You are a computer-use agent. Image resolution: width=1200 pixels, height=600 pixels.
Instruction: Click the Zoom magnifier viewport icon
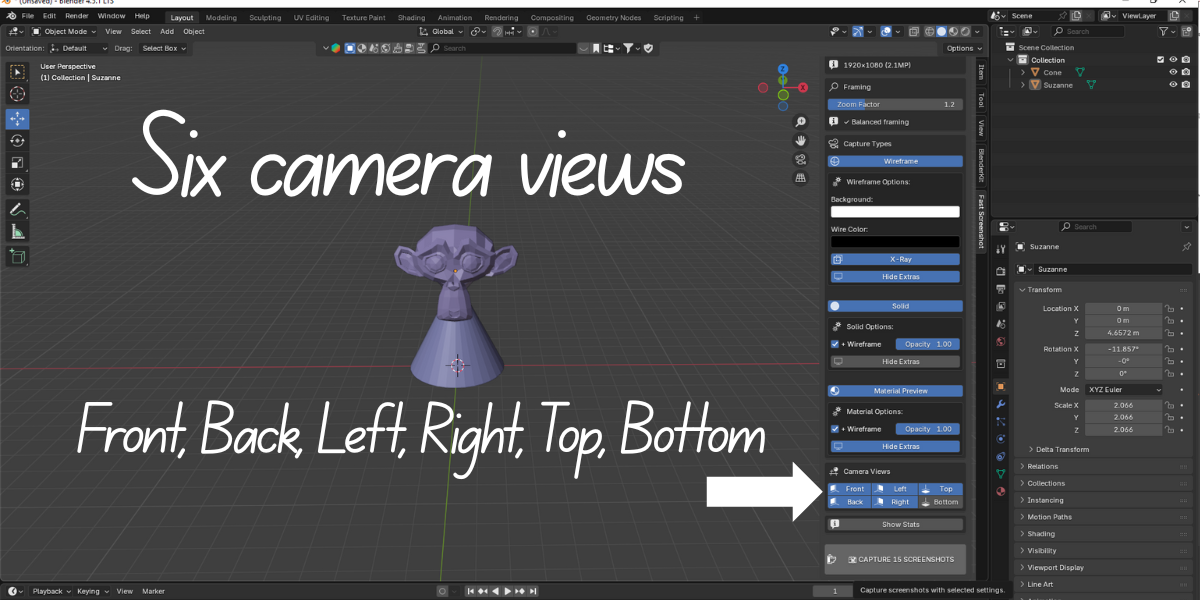801,122
